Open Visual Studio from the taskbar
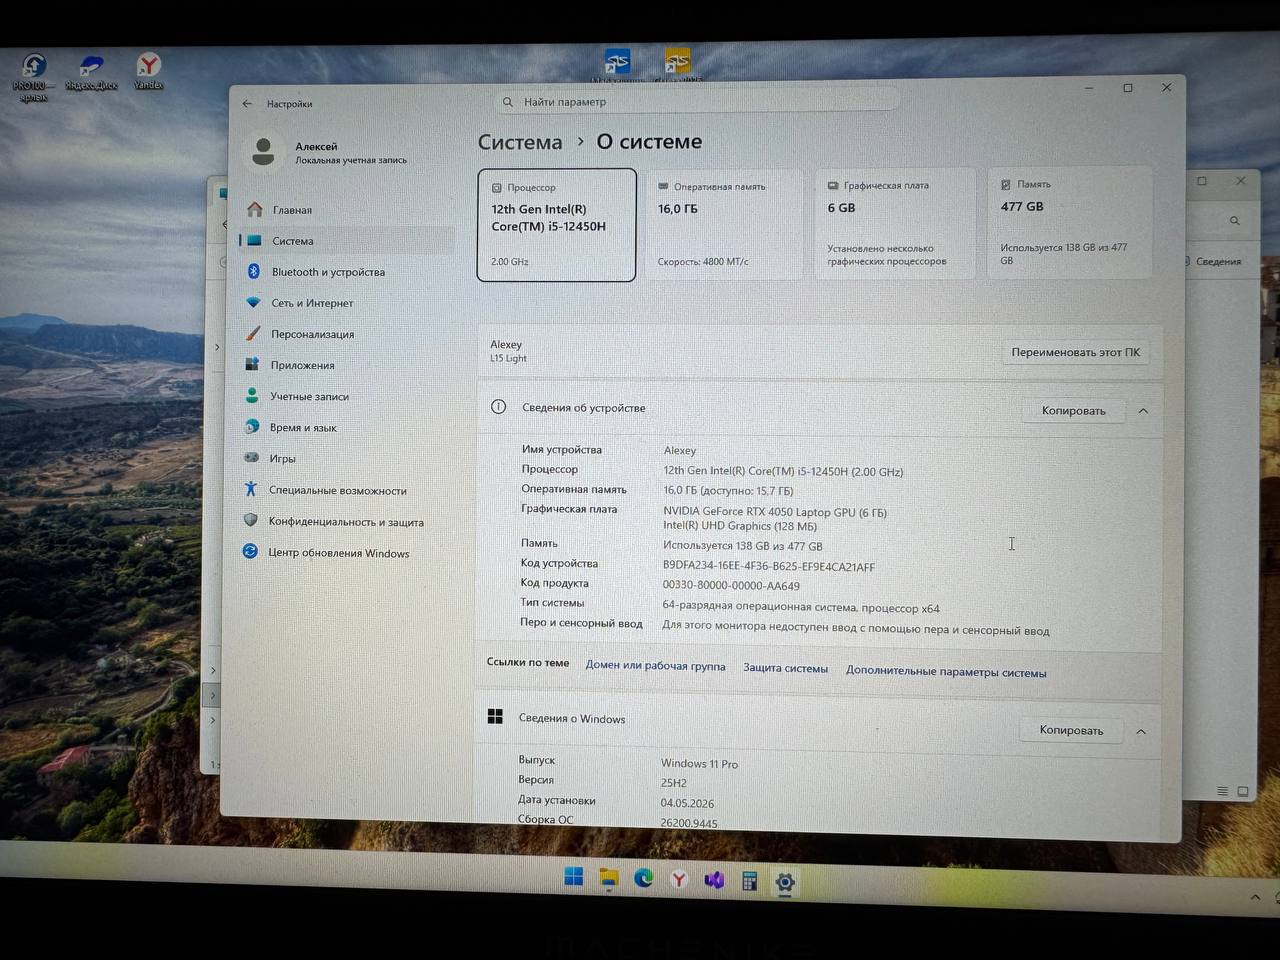Image resolution: width=1280 pixels, height=960 pixels. pyautogui.click(x=714, y=880)
